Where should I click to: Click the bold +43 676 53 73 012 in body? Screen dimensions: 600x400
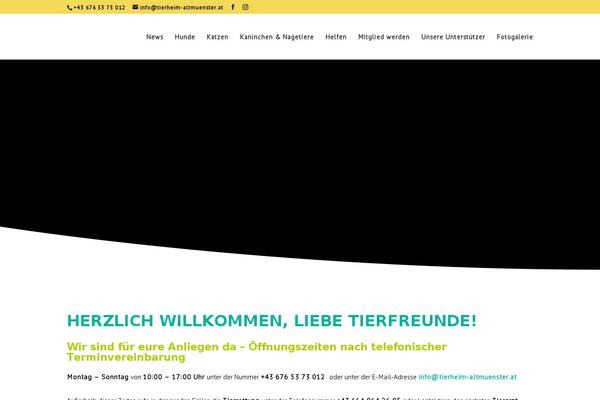293,377
